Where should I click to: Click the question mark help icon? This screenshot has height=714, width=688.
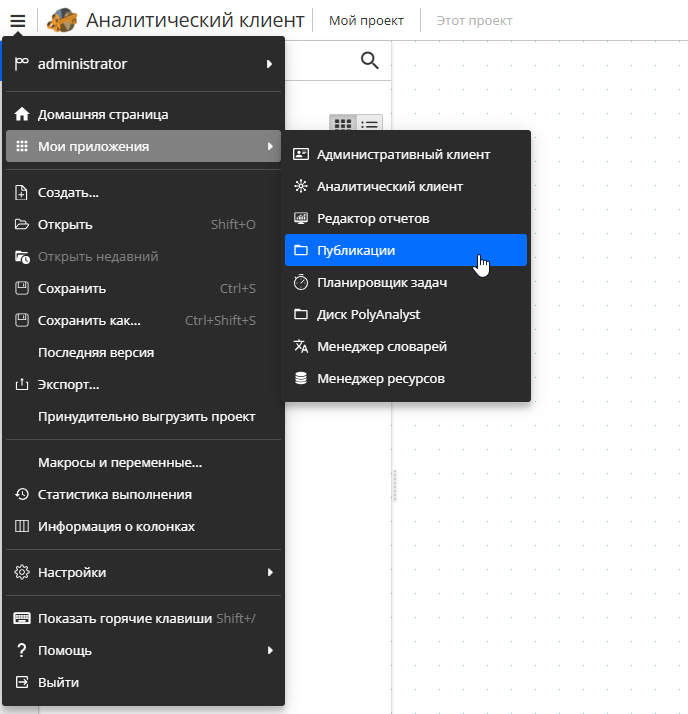point(21,650)
